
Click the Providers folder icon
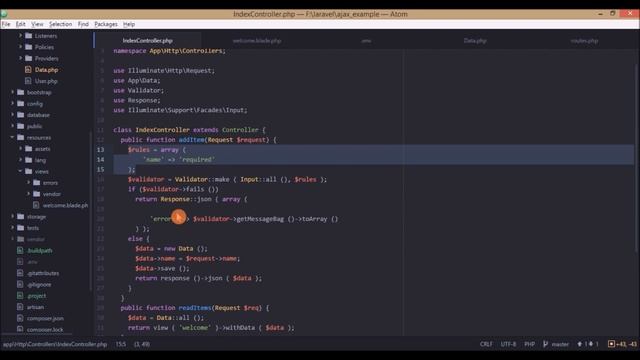point(29,58)
